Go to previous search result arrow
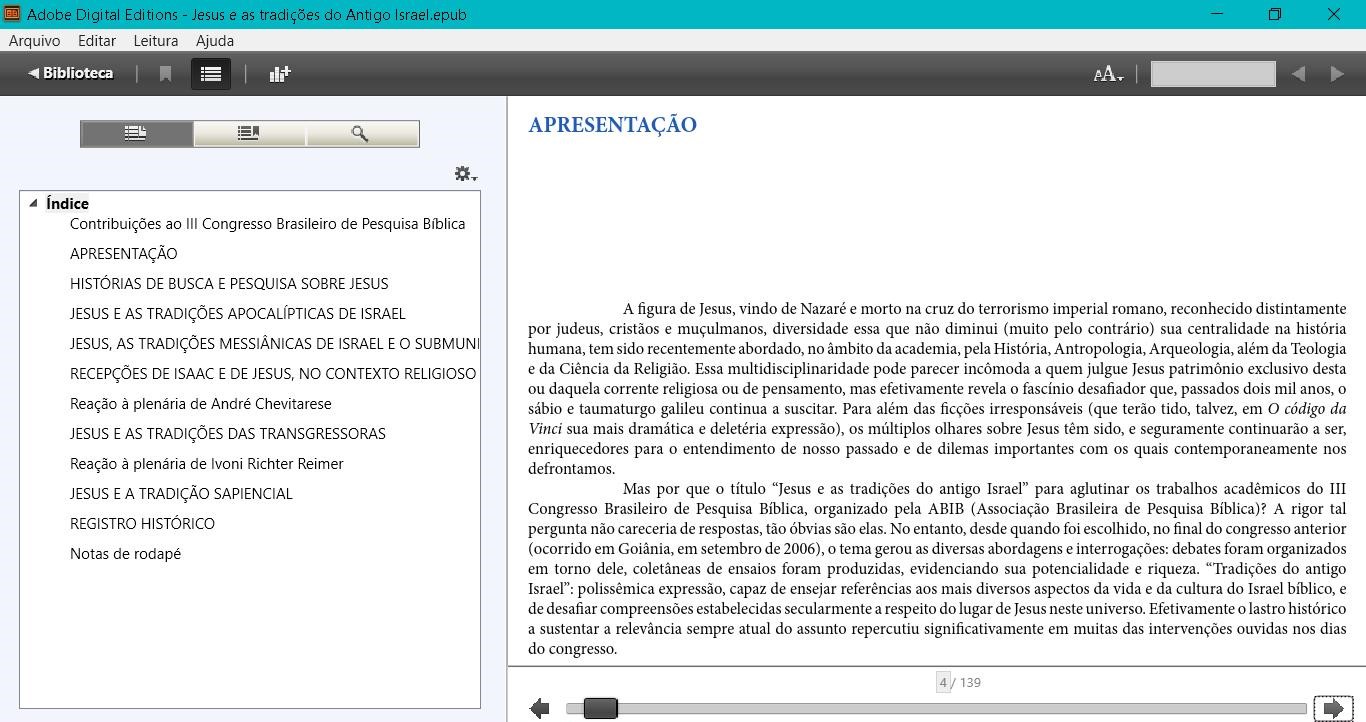1366x722 pixels. [x=1298, y=74]
